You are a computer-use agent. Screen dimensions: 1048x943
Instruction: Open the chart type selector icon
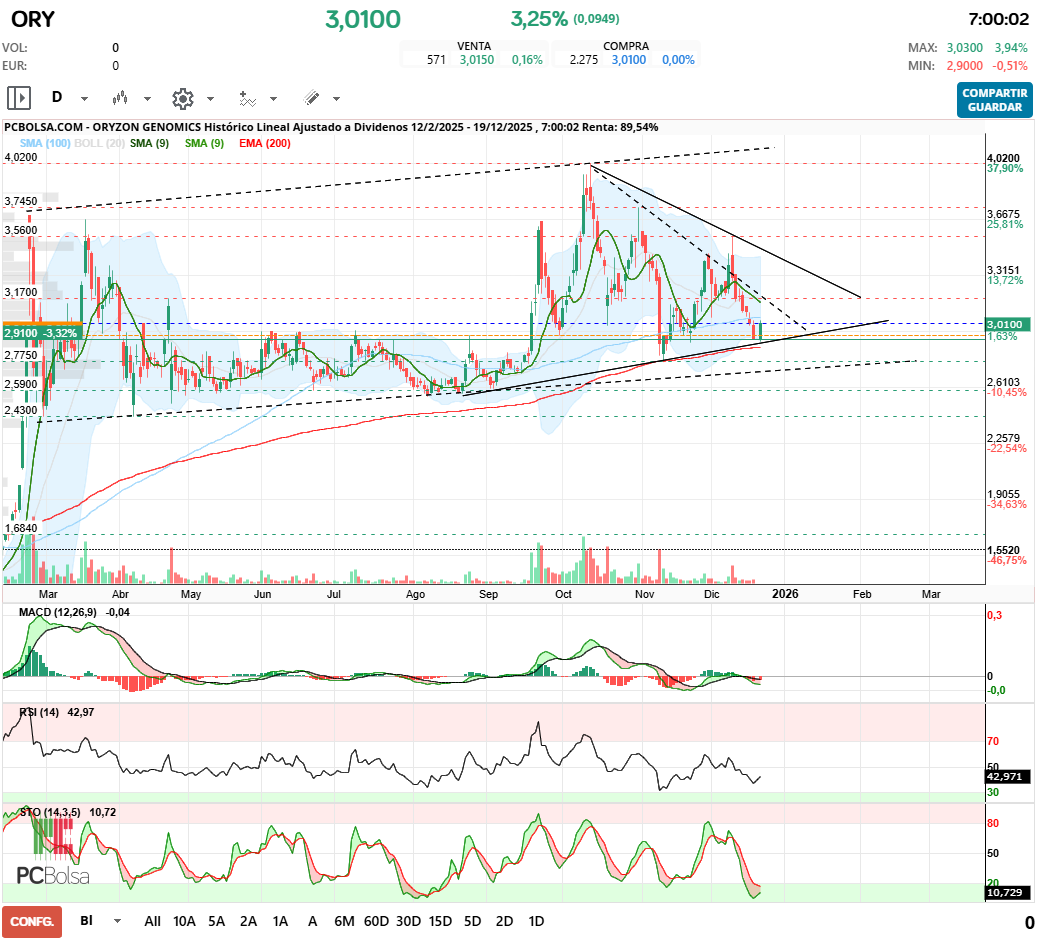coord(120,97)
